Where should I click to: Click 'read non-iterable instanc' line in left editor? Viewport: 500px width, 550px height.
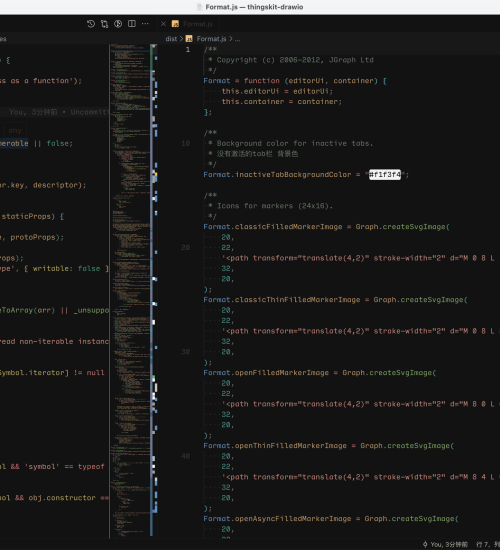pos(54,342)
